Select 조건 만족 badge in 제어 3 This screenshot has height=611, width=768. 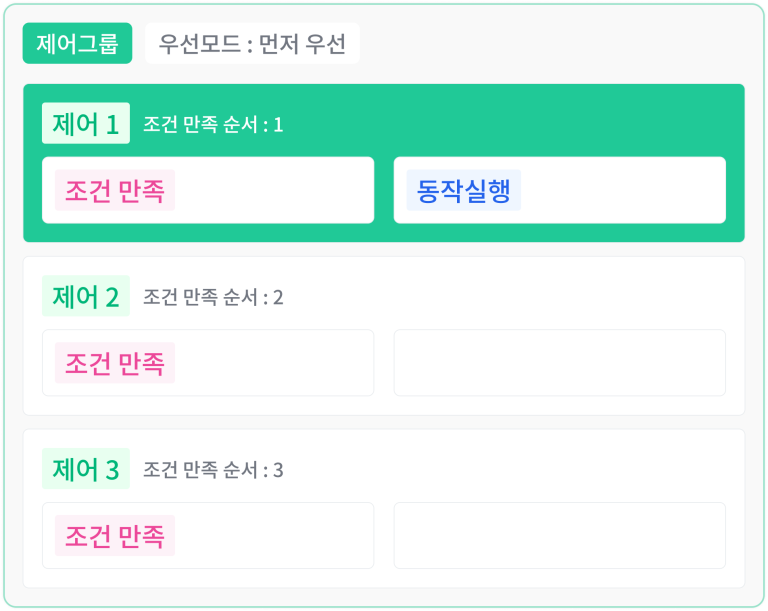115,536
